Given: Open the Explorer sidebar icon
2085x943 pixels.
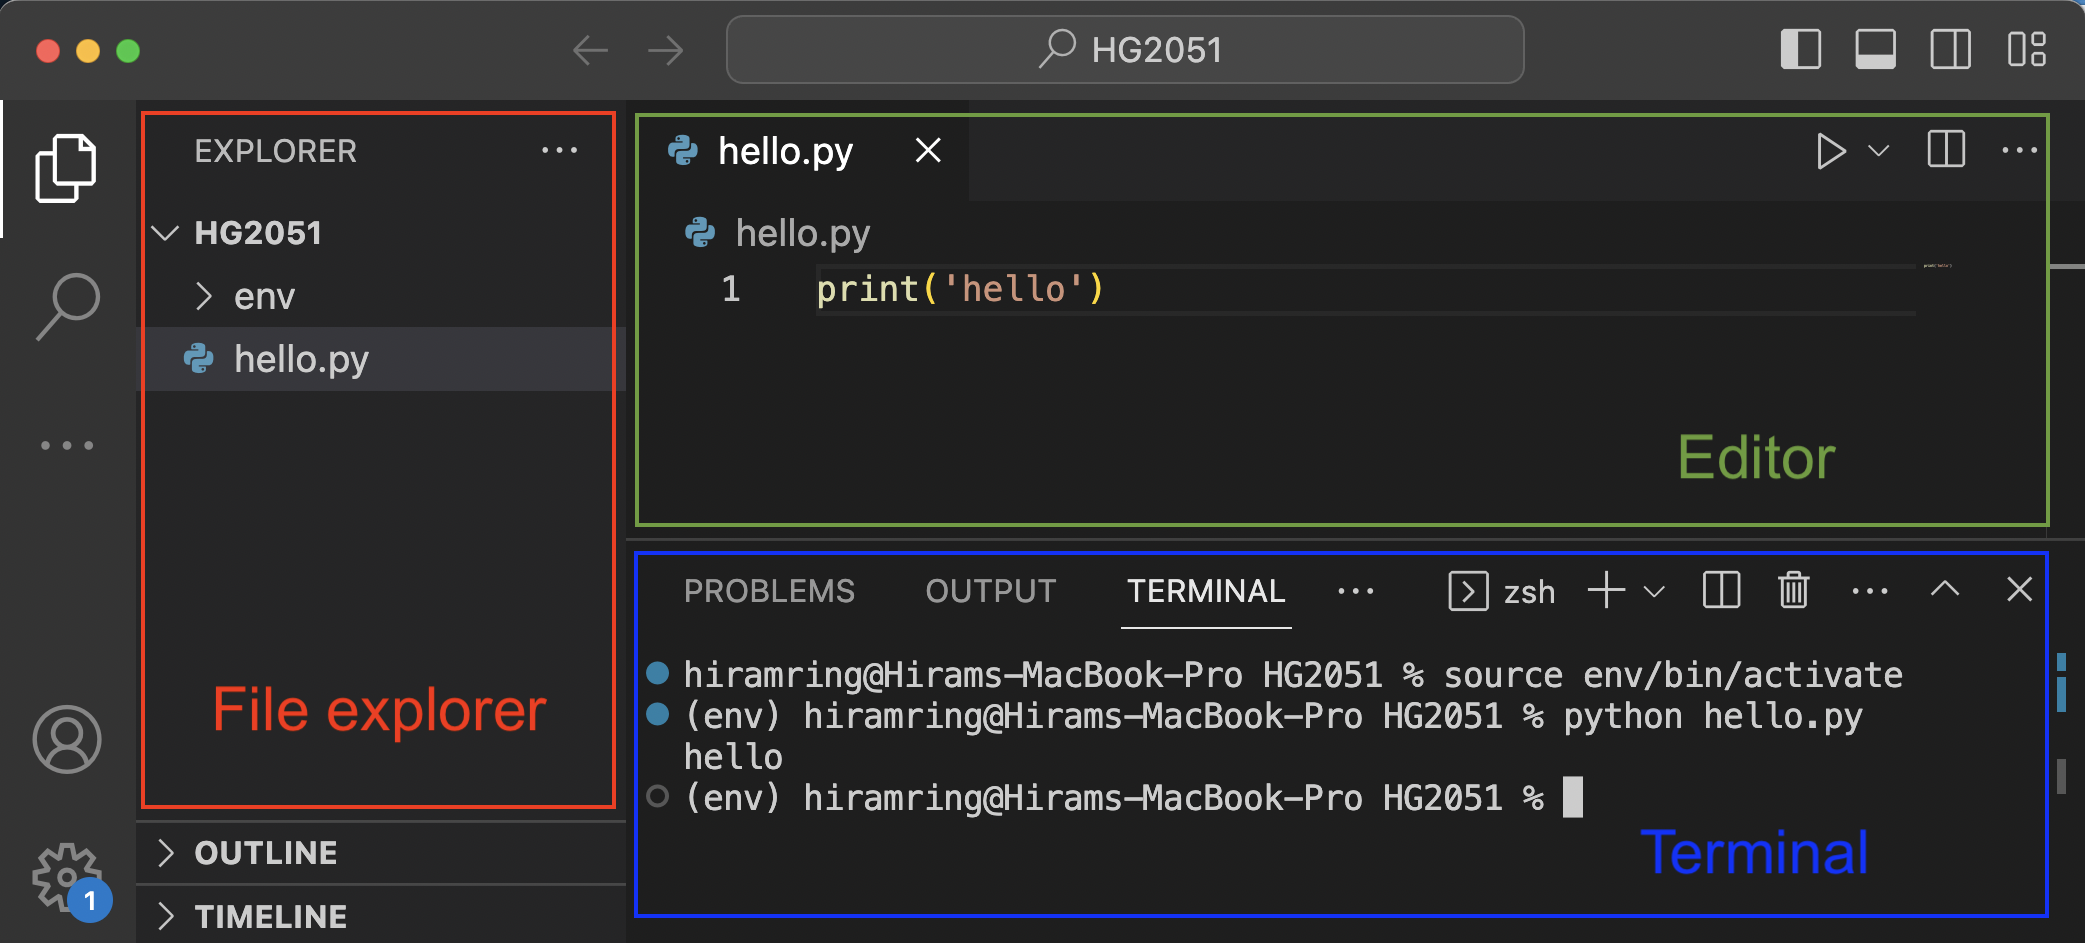Looking at the screenshot, I should (x=66, y=168).
